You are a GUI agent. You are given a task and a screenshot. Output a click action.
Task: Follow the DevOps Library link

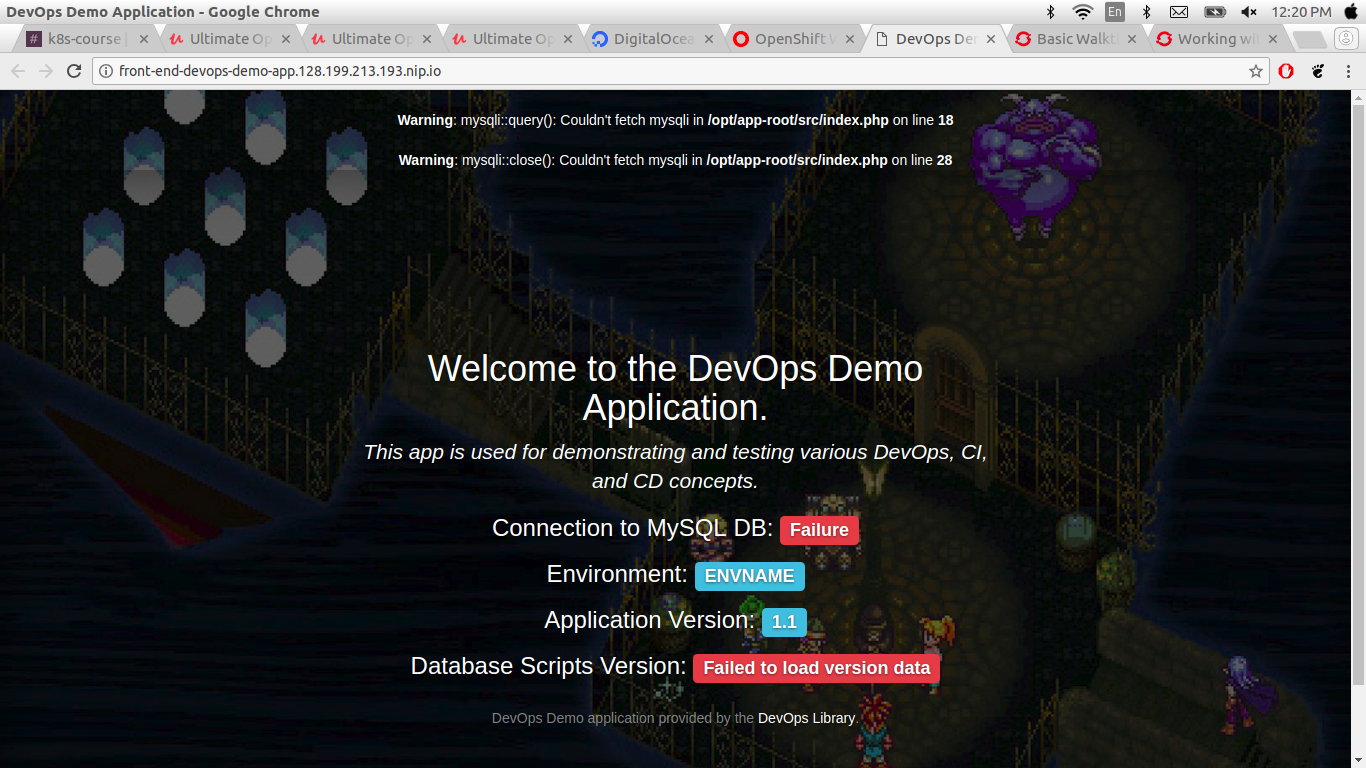click(x=806, y=718)
